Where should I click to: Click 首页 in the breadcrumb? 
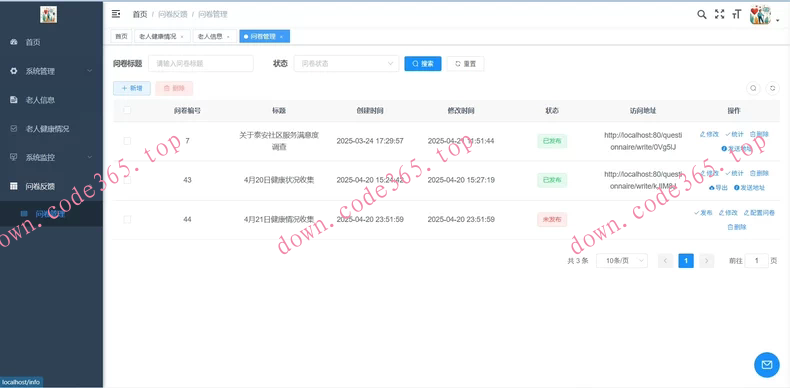pos(140,15)
